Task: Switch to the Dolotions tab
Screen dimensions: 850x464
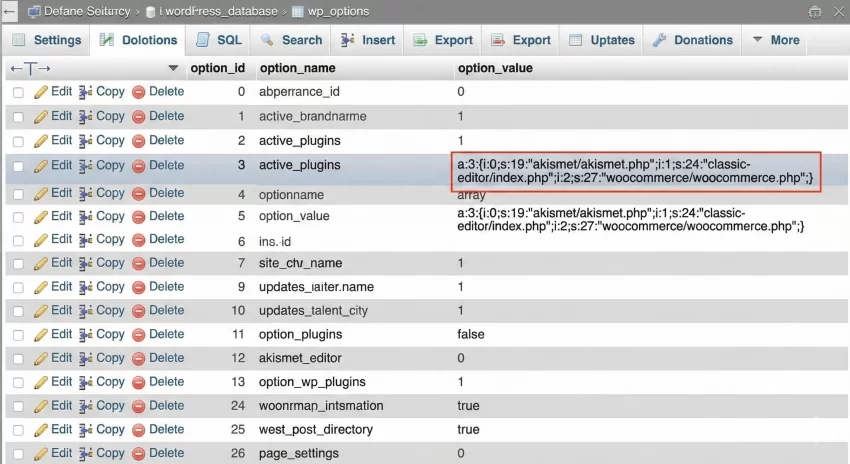Action: pos(138,40)
